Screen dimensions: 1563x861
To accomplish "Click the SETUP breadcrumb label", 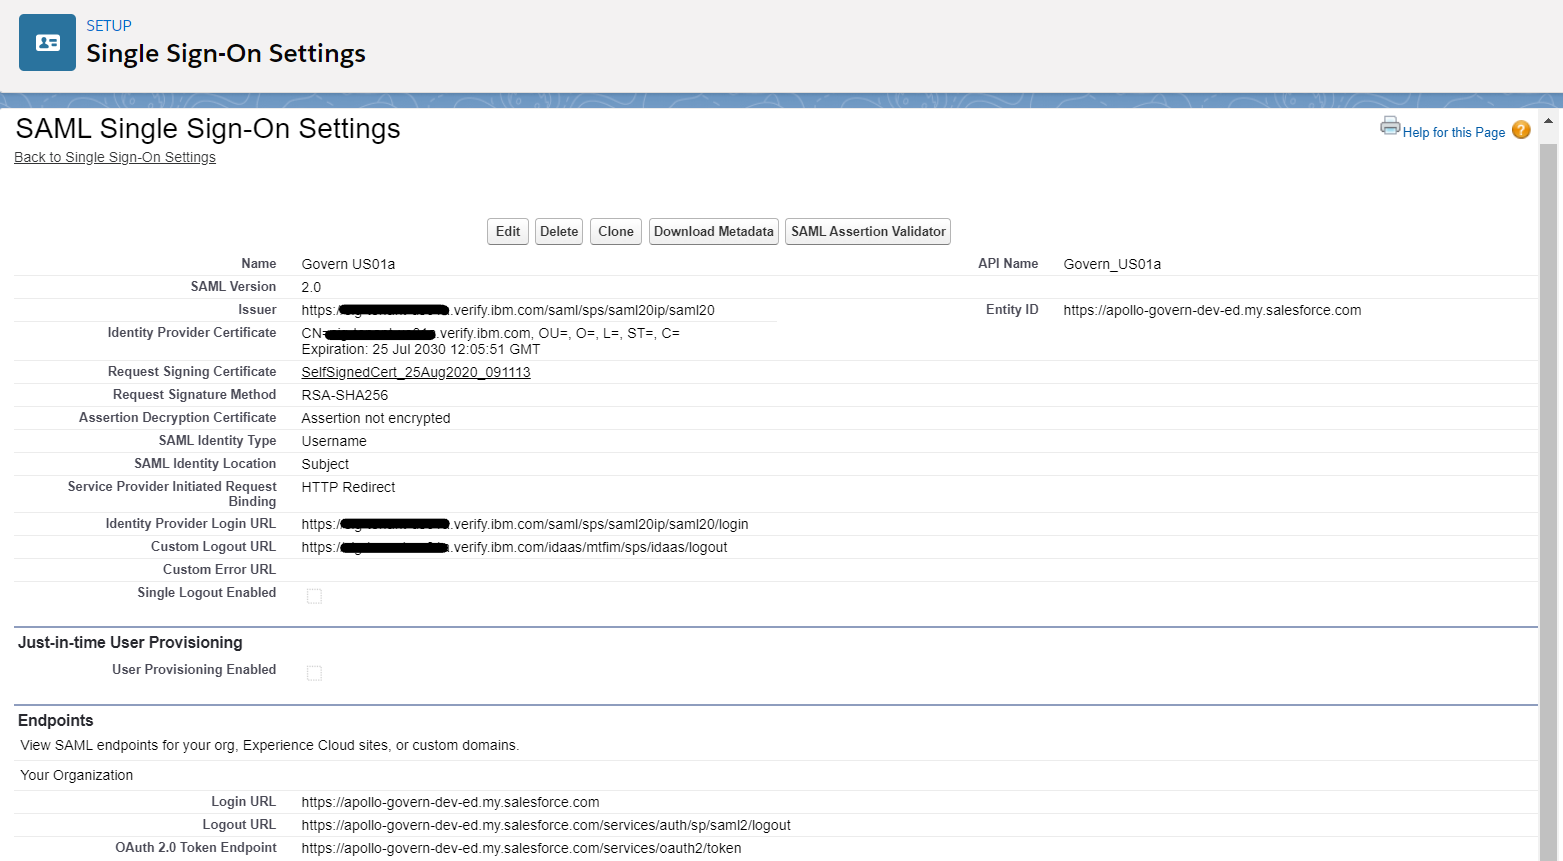I will pyautogui.click(x=109, y=26).
